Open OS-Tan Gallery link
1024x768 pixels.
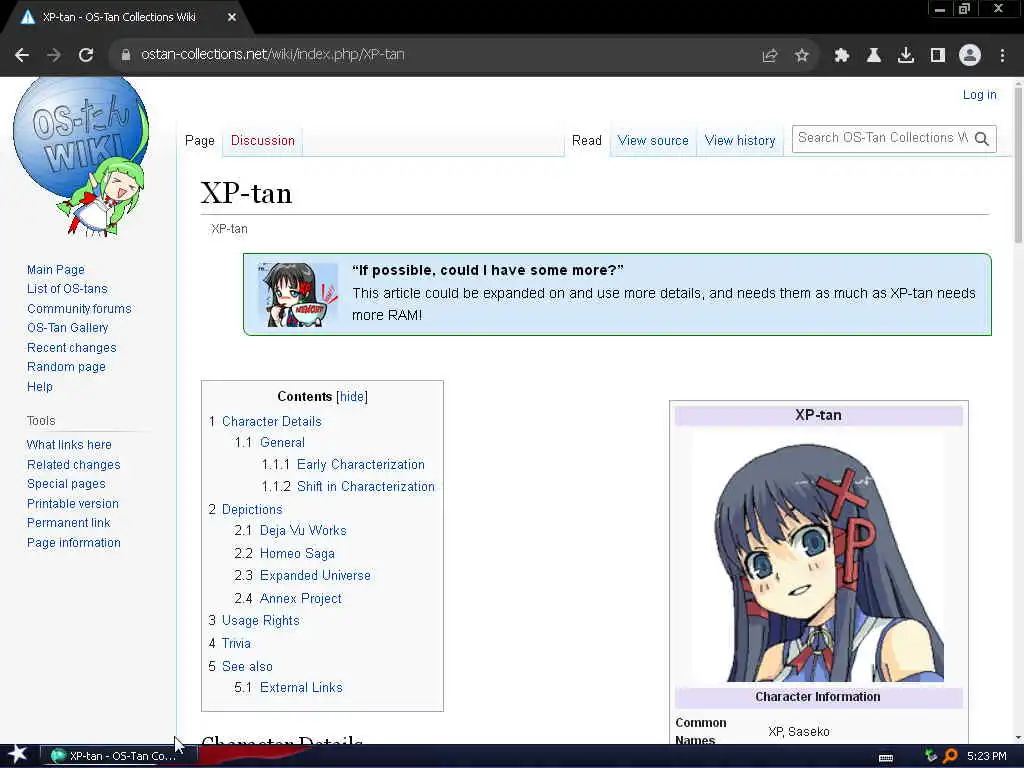(x=67, y=328)
